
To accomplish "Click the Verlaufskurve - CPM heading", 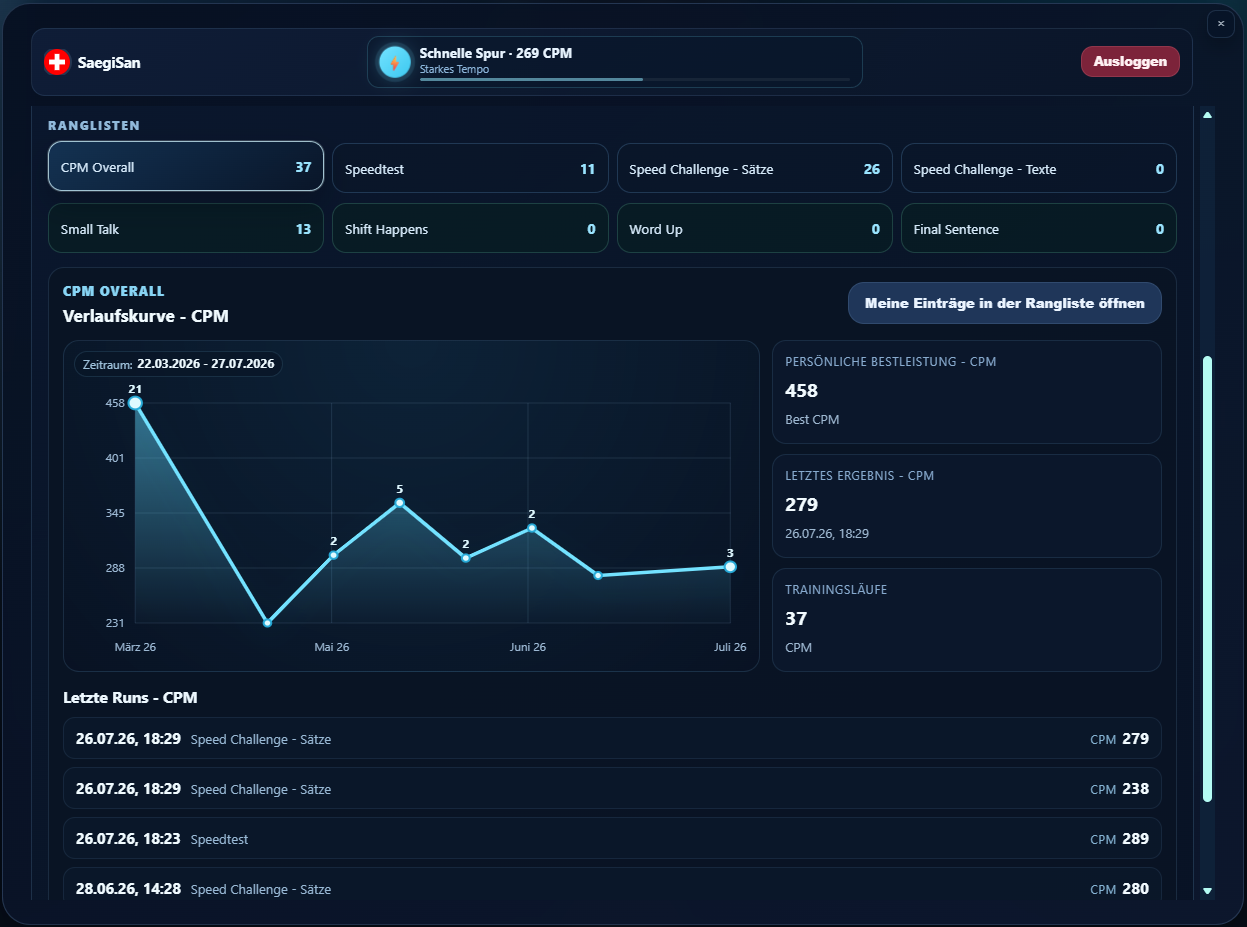I will 146,316.
